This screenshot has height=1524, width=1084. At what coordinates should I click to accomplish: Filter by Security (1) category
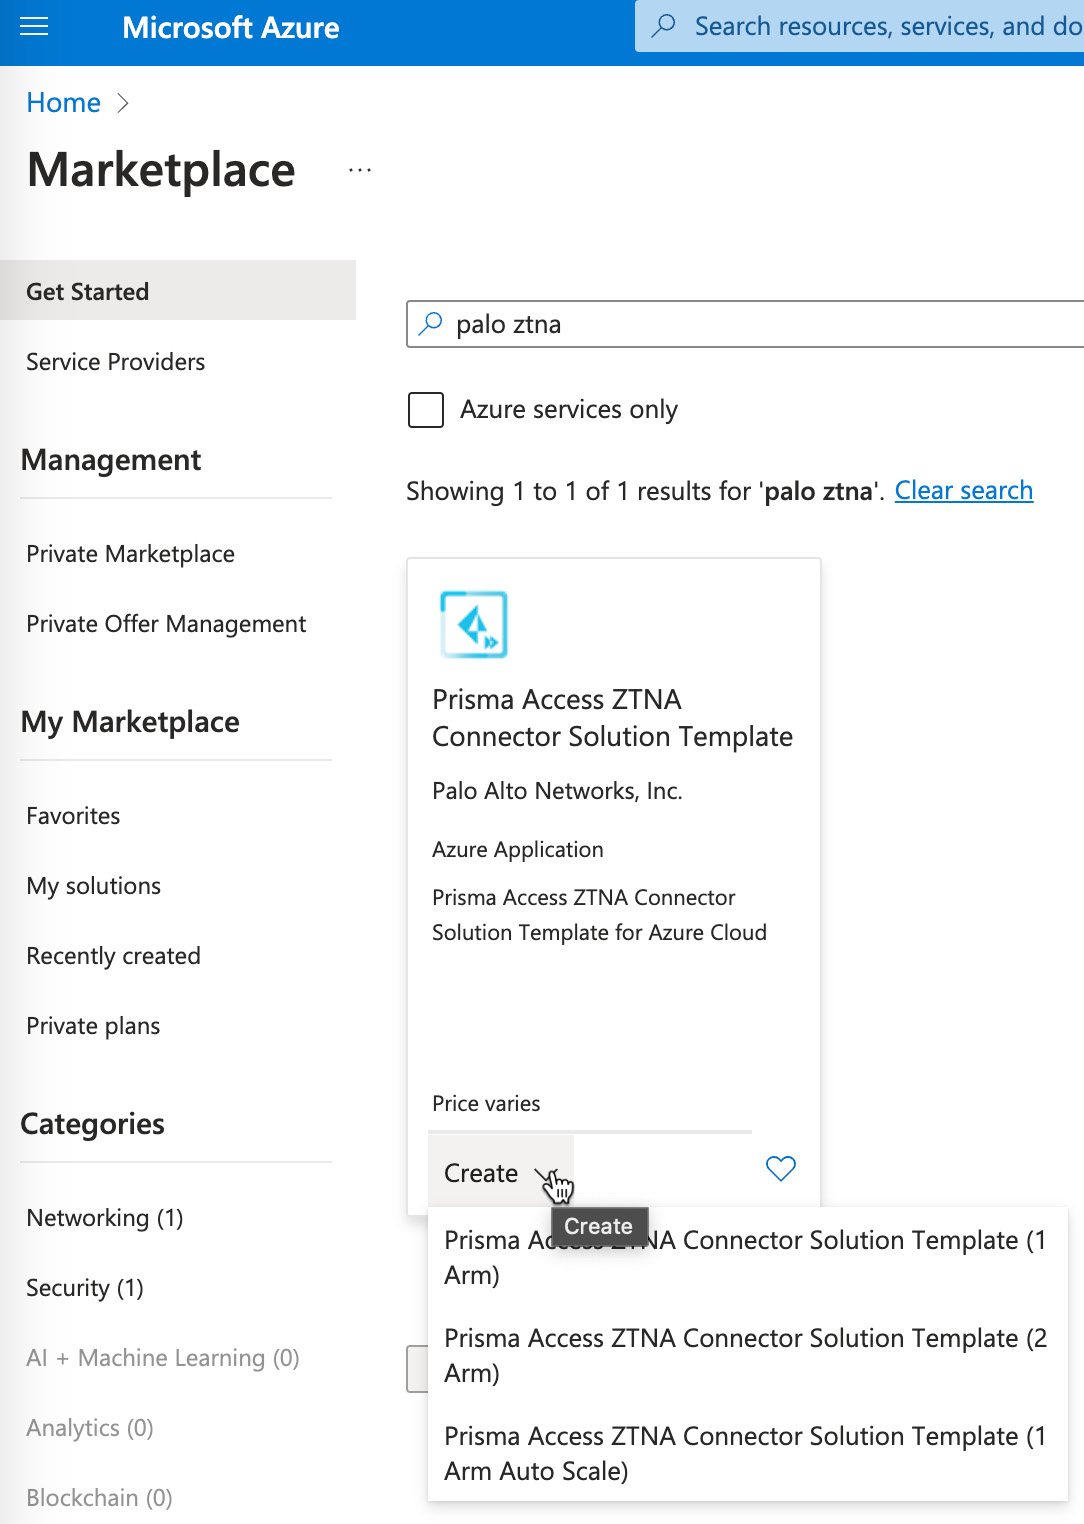(85, 1288)
